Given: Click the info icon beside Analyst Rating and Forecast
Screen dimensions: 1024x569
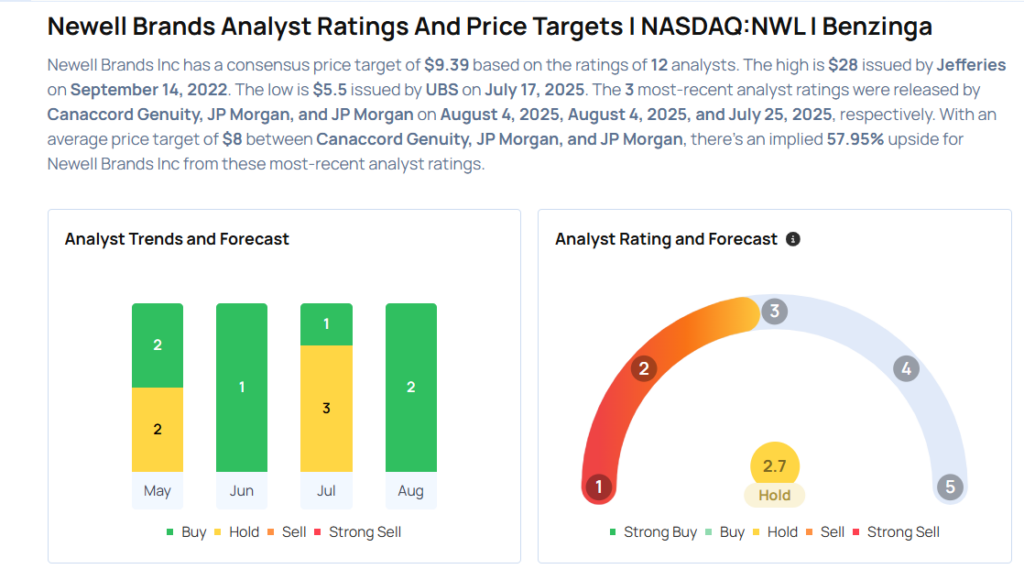Looking at the screenshot, I should point(793,240).
